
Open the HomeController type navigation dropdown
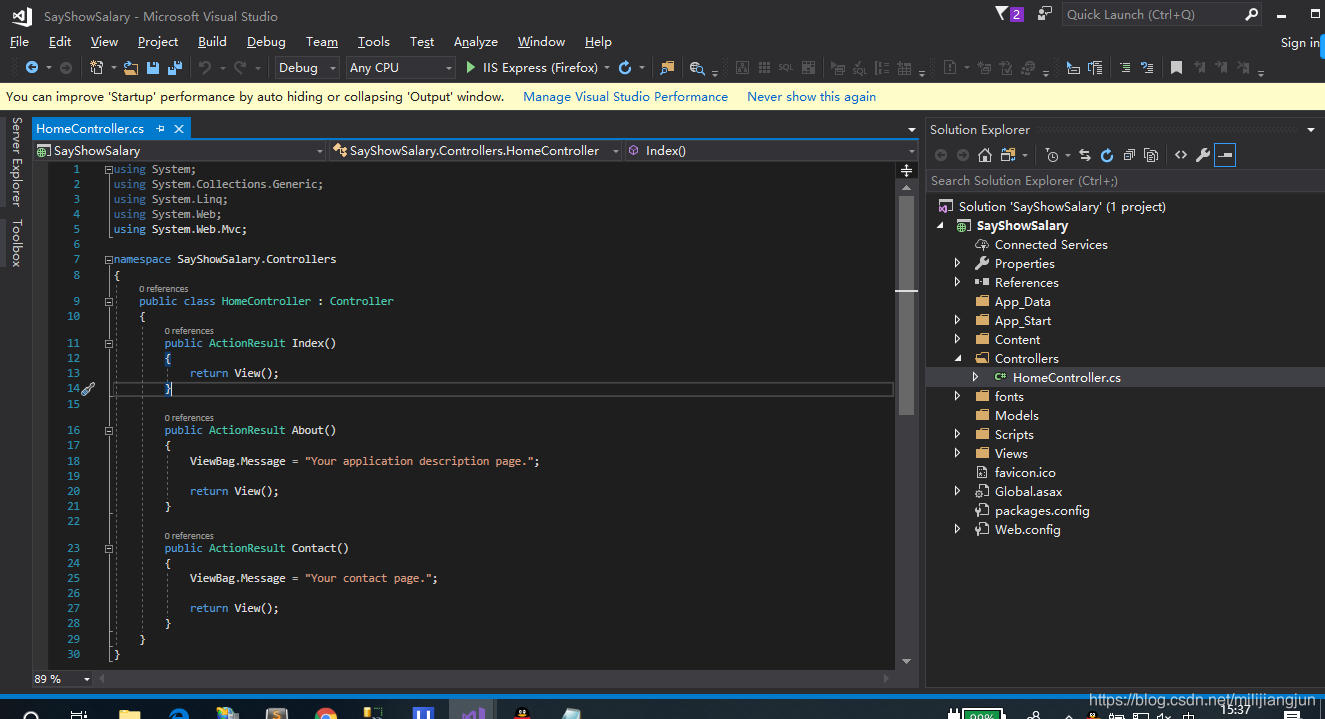click(476, 150)
